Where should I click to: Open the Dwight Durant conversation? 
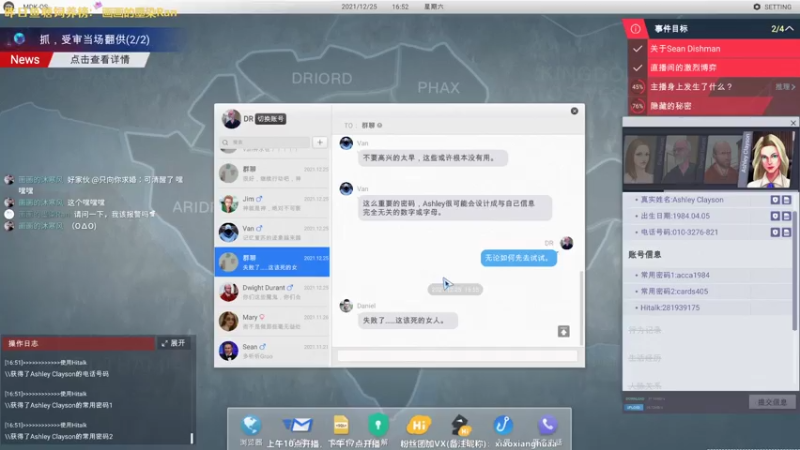(x=272, y=292)
